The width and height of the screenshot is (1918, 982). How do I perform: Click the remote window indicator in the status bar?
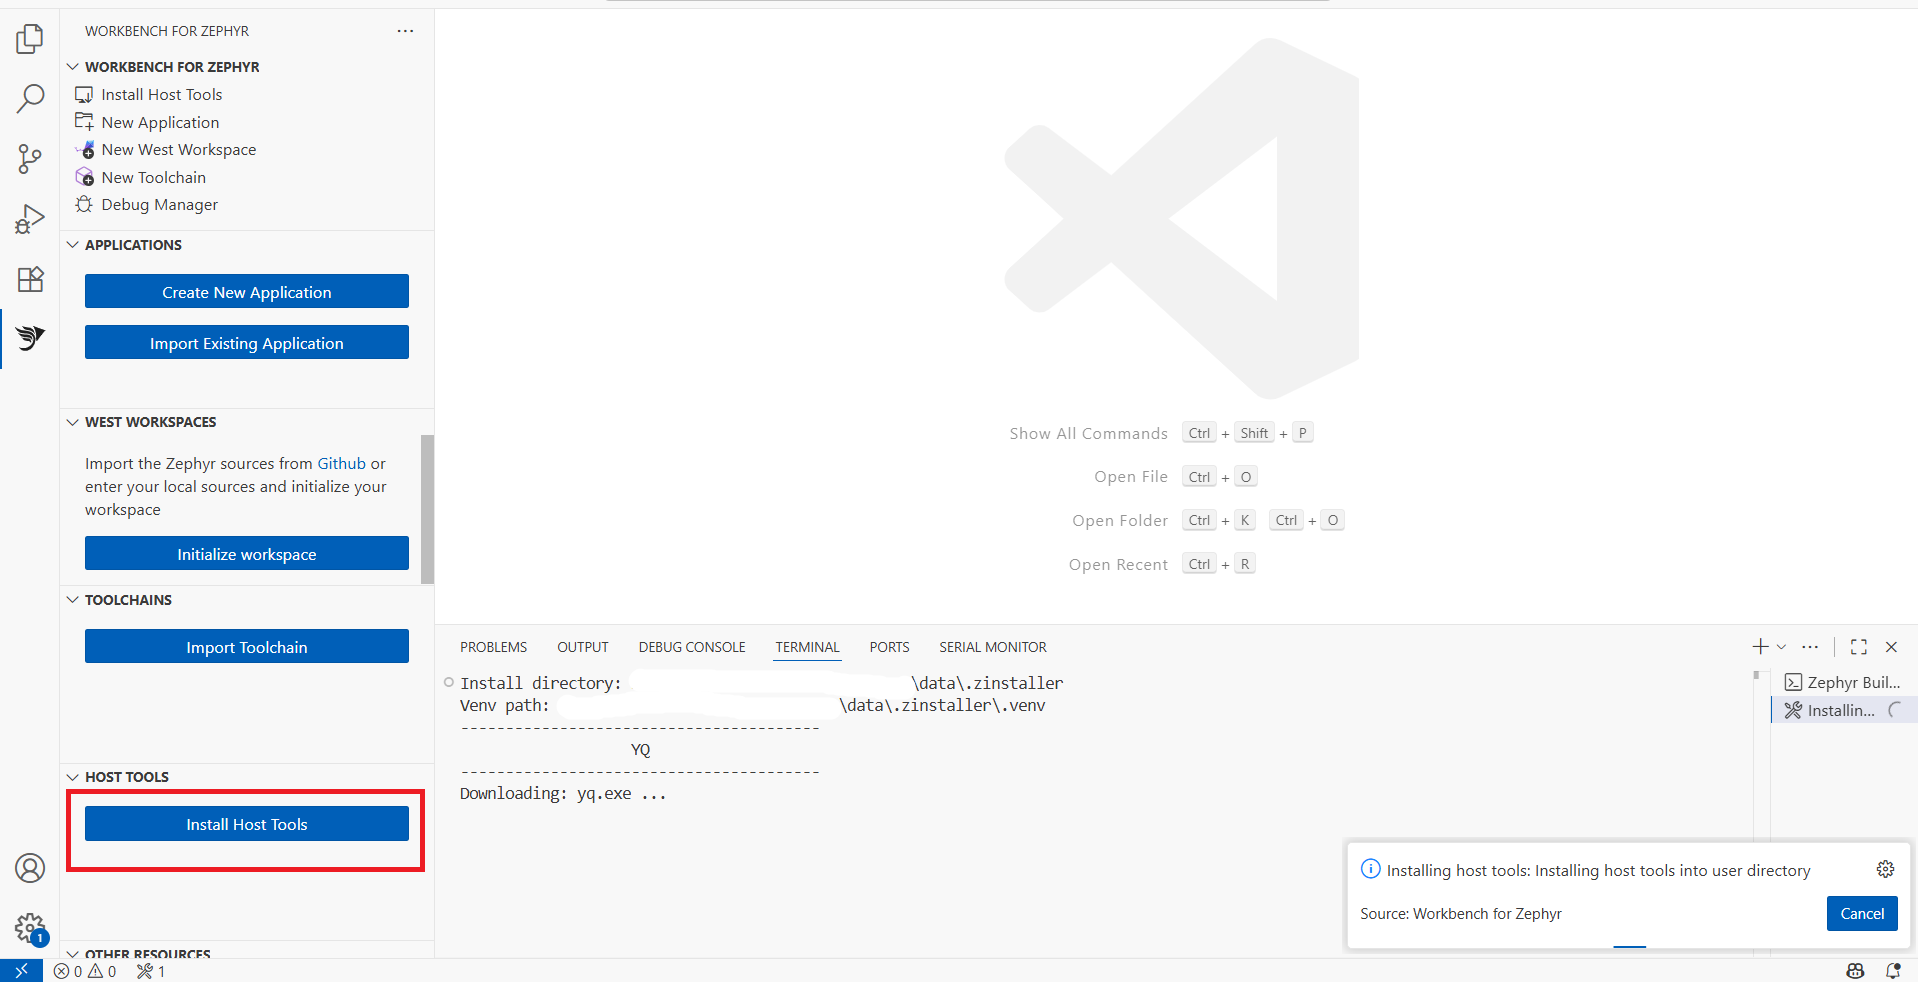point(20,970)
